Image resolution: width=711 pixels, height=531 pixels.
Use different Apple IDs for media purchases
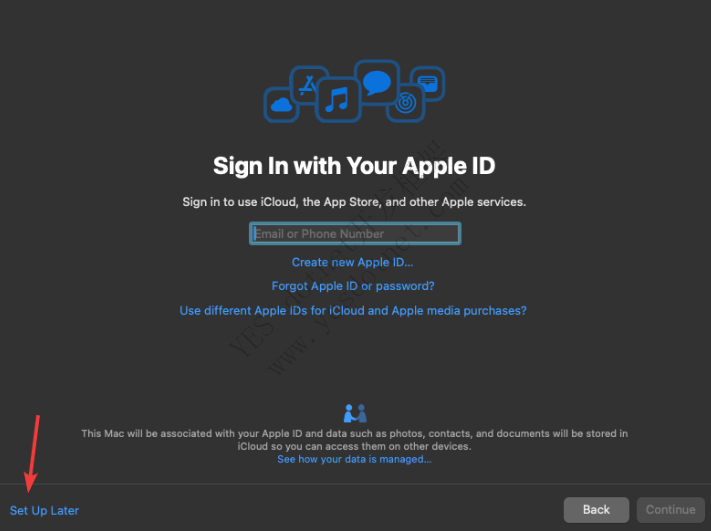coord(353,311)
